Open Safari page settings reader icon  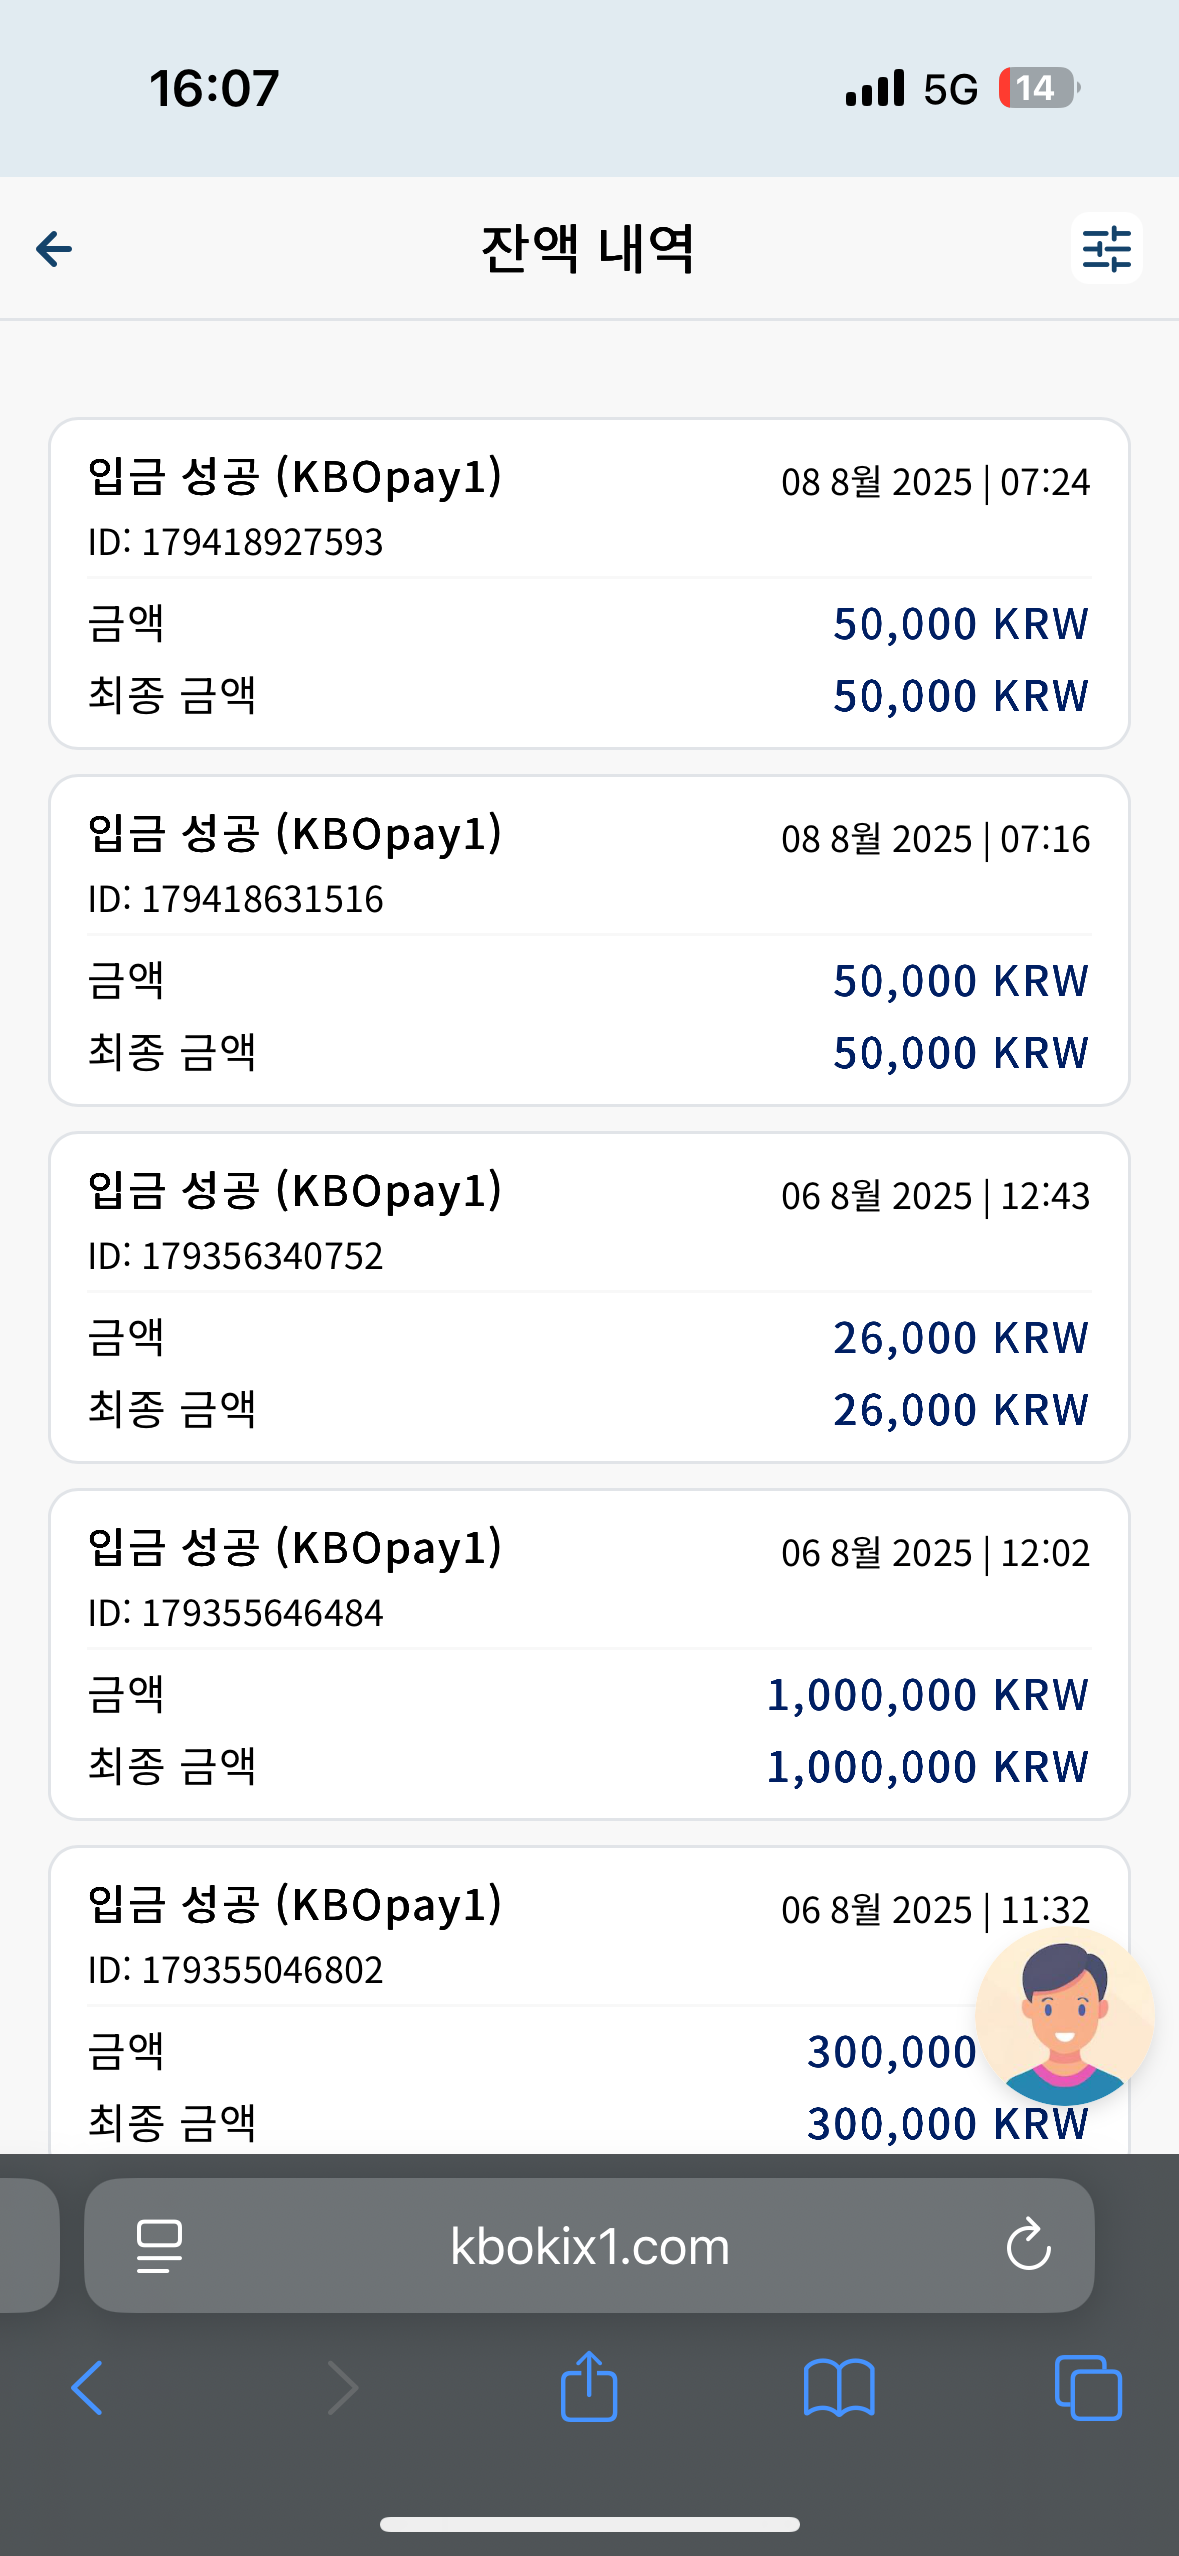[x=159, y=2246]
